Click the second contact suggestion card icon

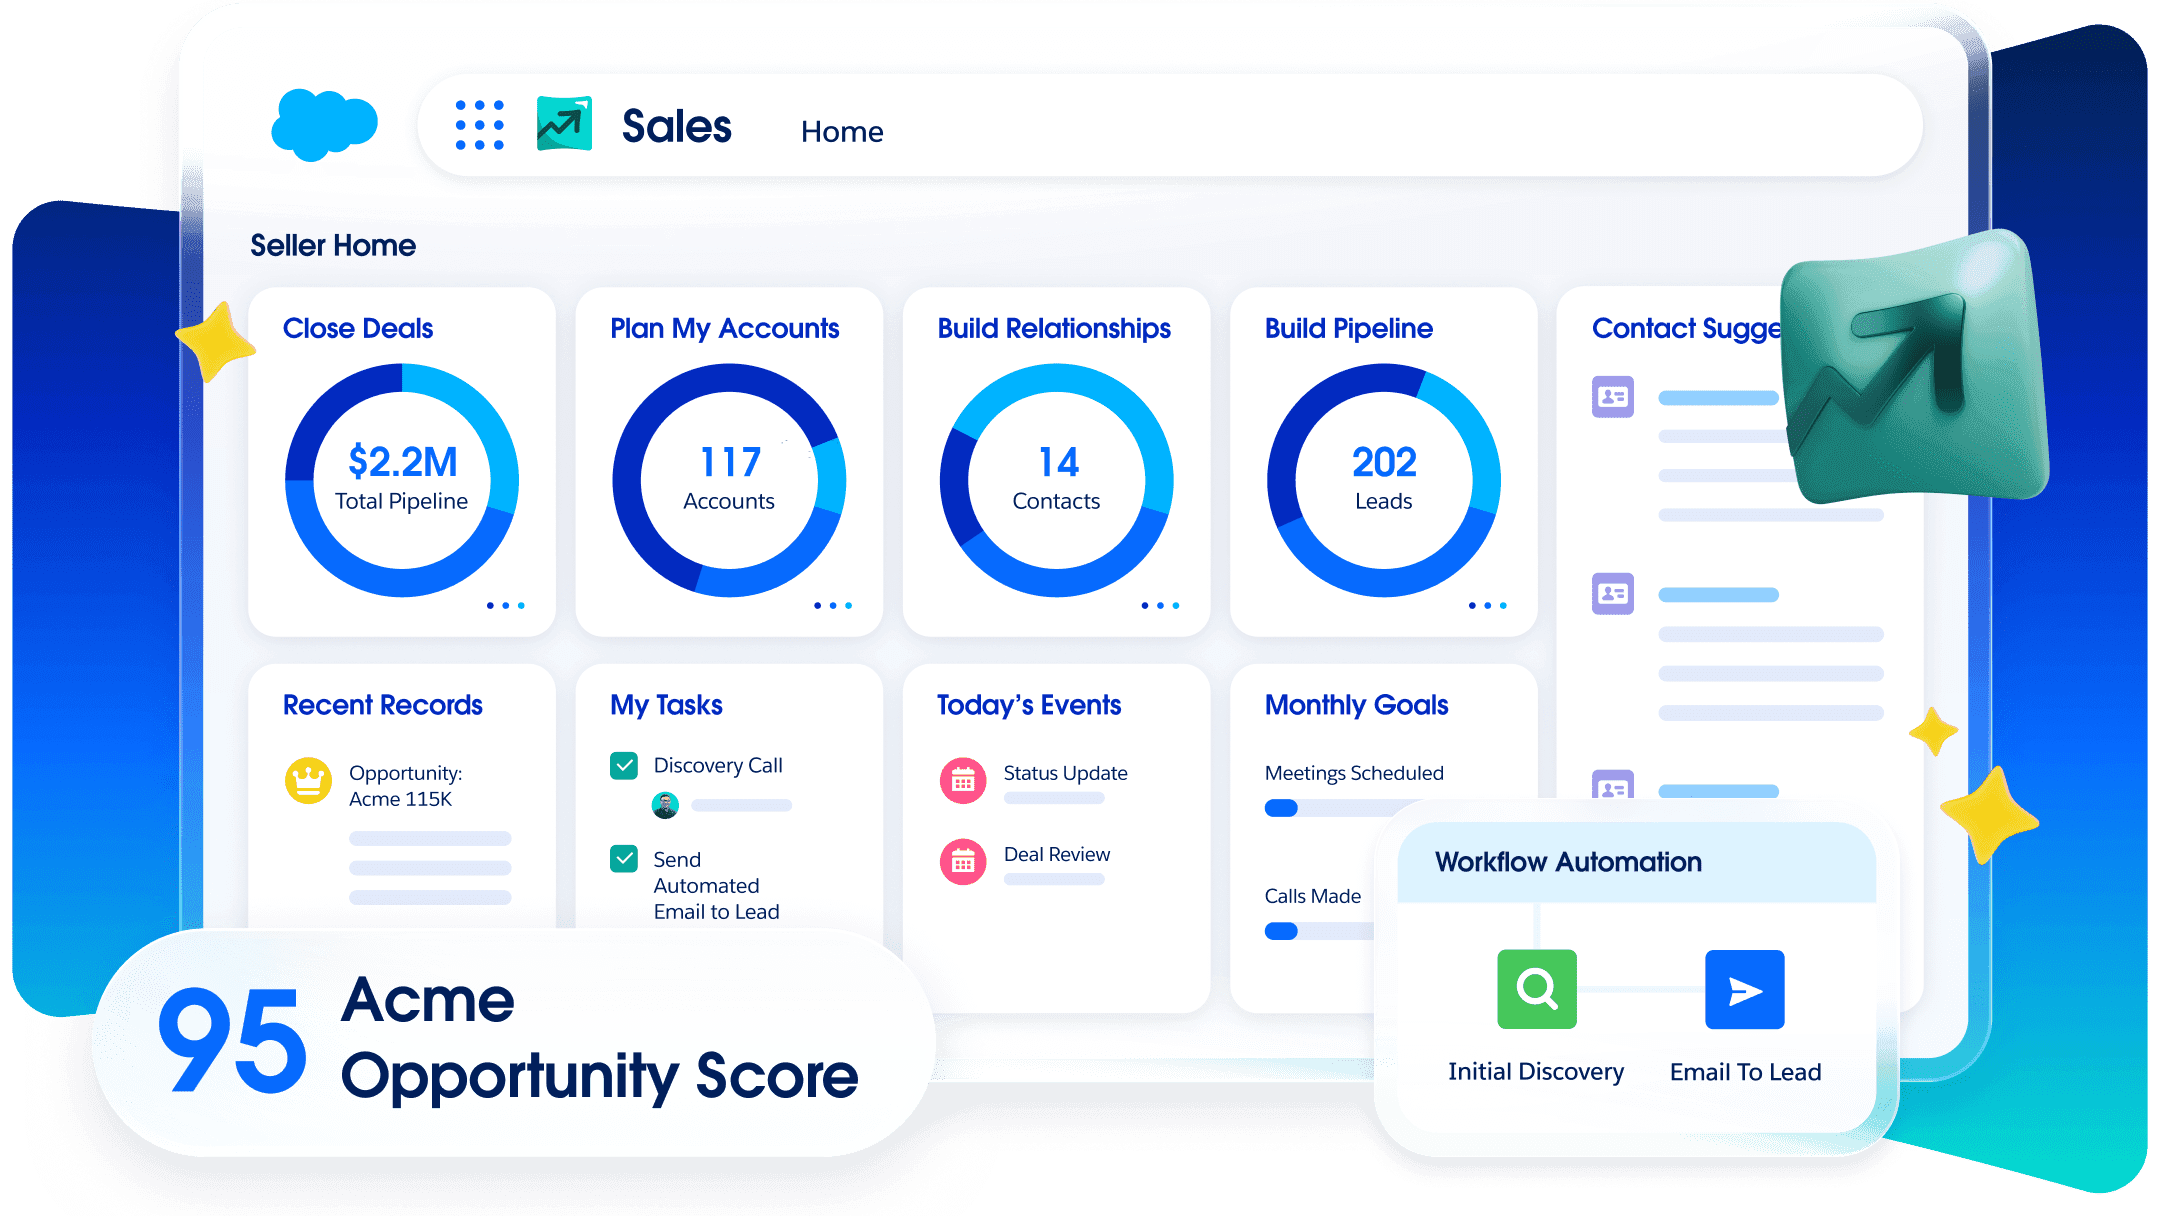[1613, 594]
